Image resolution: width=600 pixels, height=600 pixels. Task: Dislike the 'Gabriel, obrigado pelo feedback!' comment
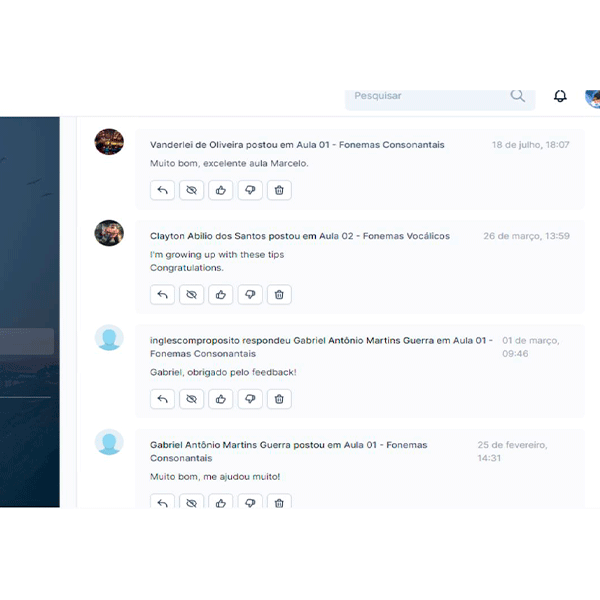[250, 399]
